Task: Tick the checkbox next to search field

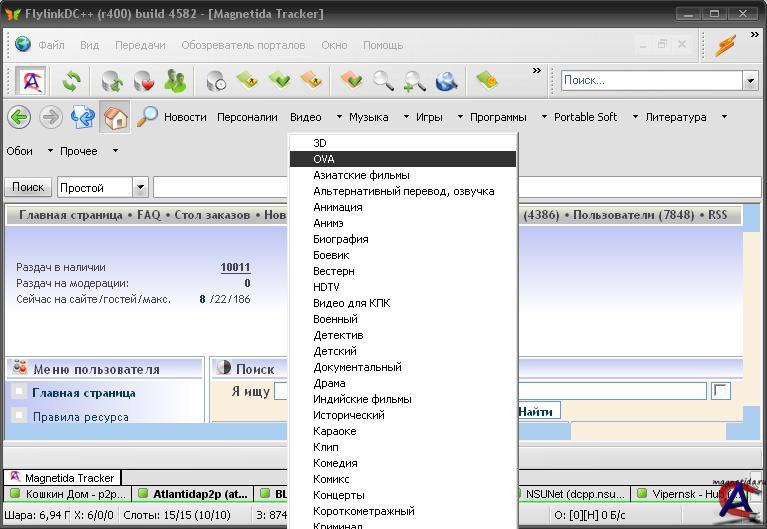Action: (720, 391)
